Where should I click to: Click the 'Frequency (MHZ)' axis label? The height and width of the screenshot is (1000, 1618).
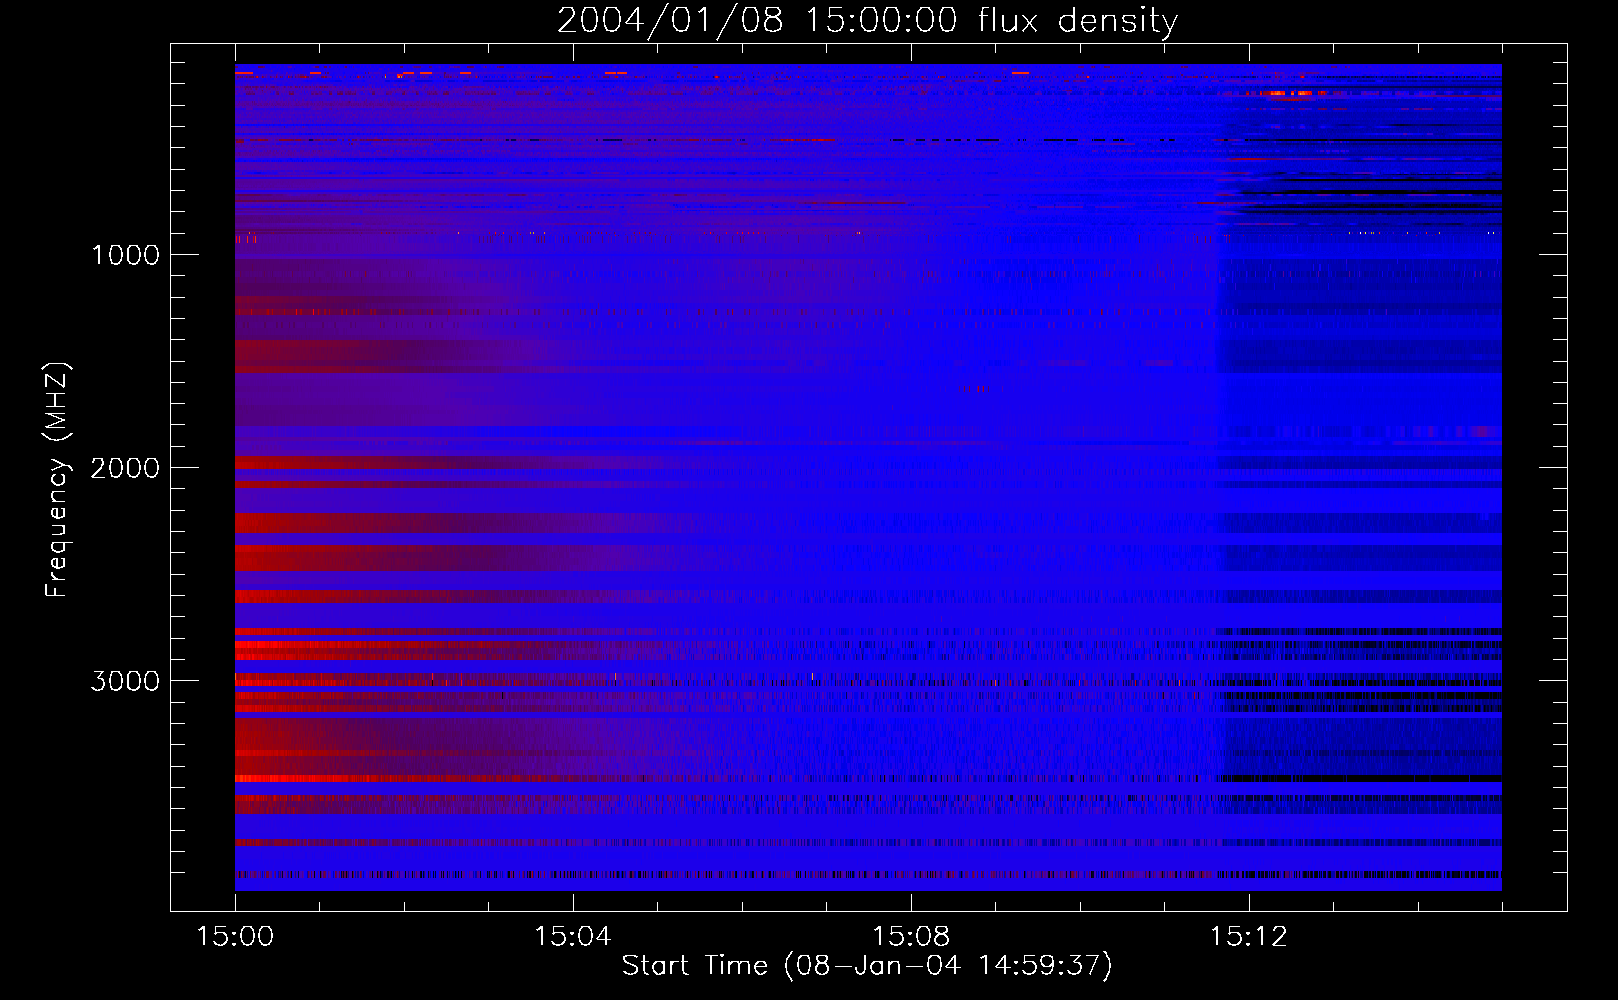point(57,480)
